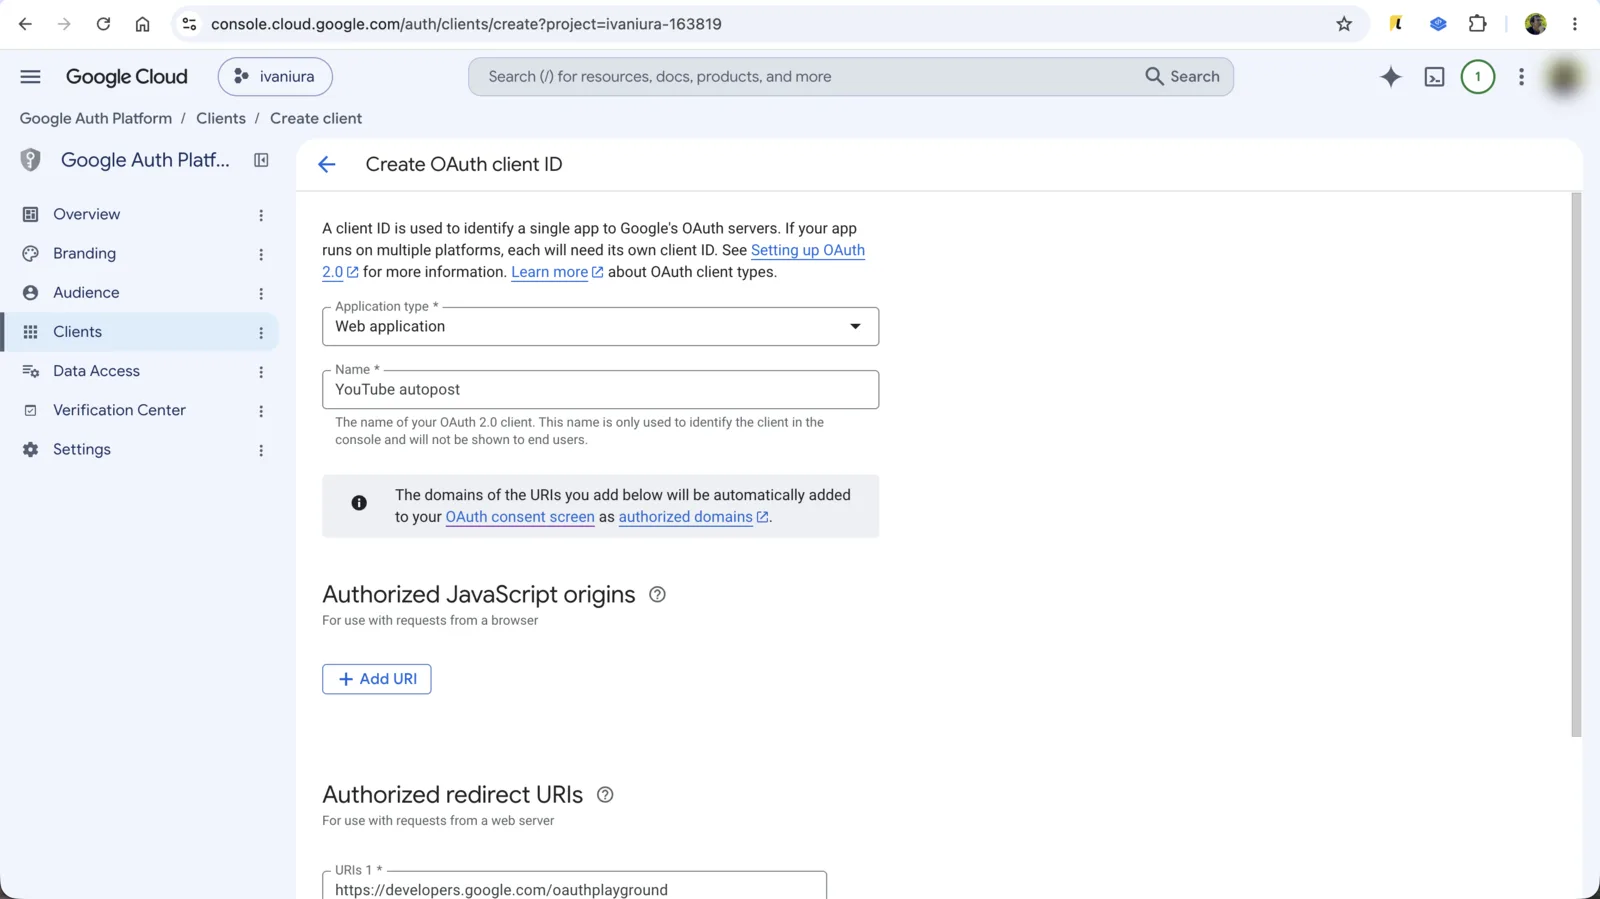Click the Add URI button
The image size is (1600, 899).
pyautogui.click(x=376, y=679)
